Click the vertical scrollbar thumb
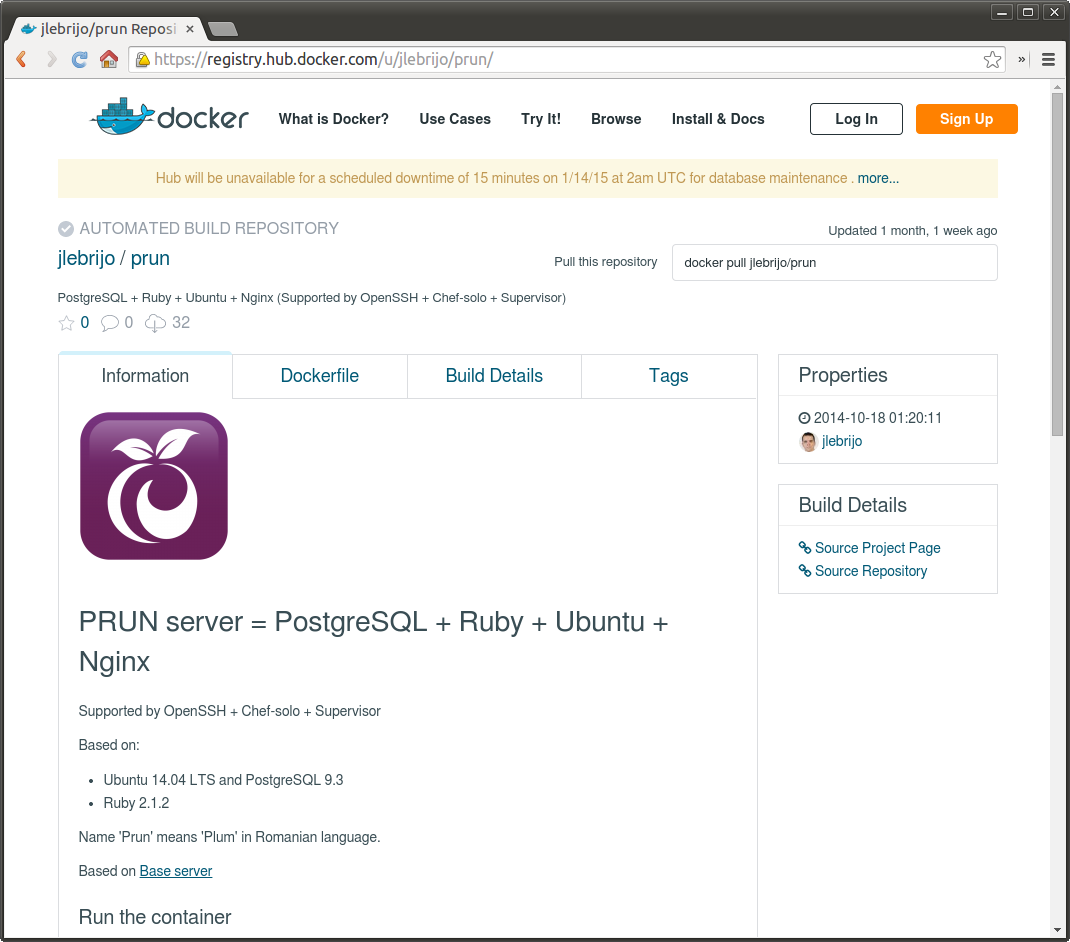This screenshot has height=942, width=1070. pyautogui.click(x=1057, y=264)
